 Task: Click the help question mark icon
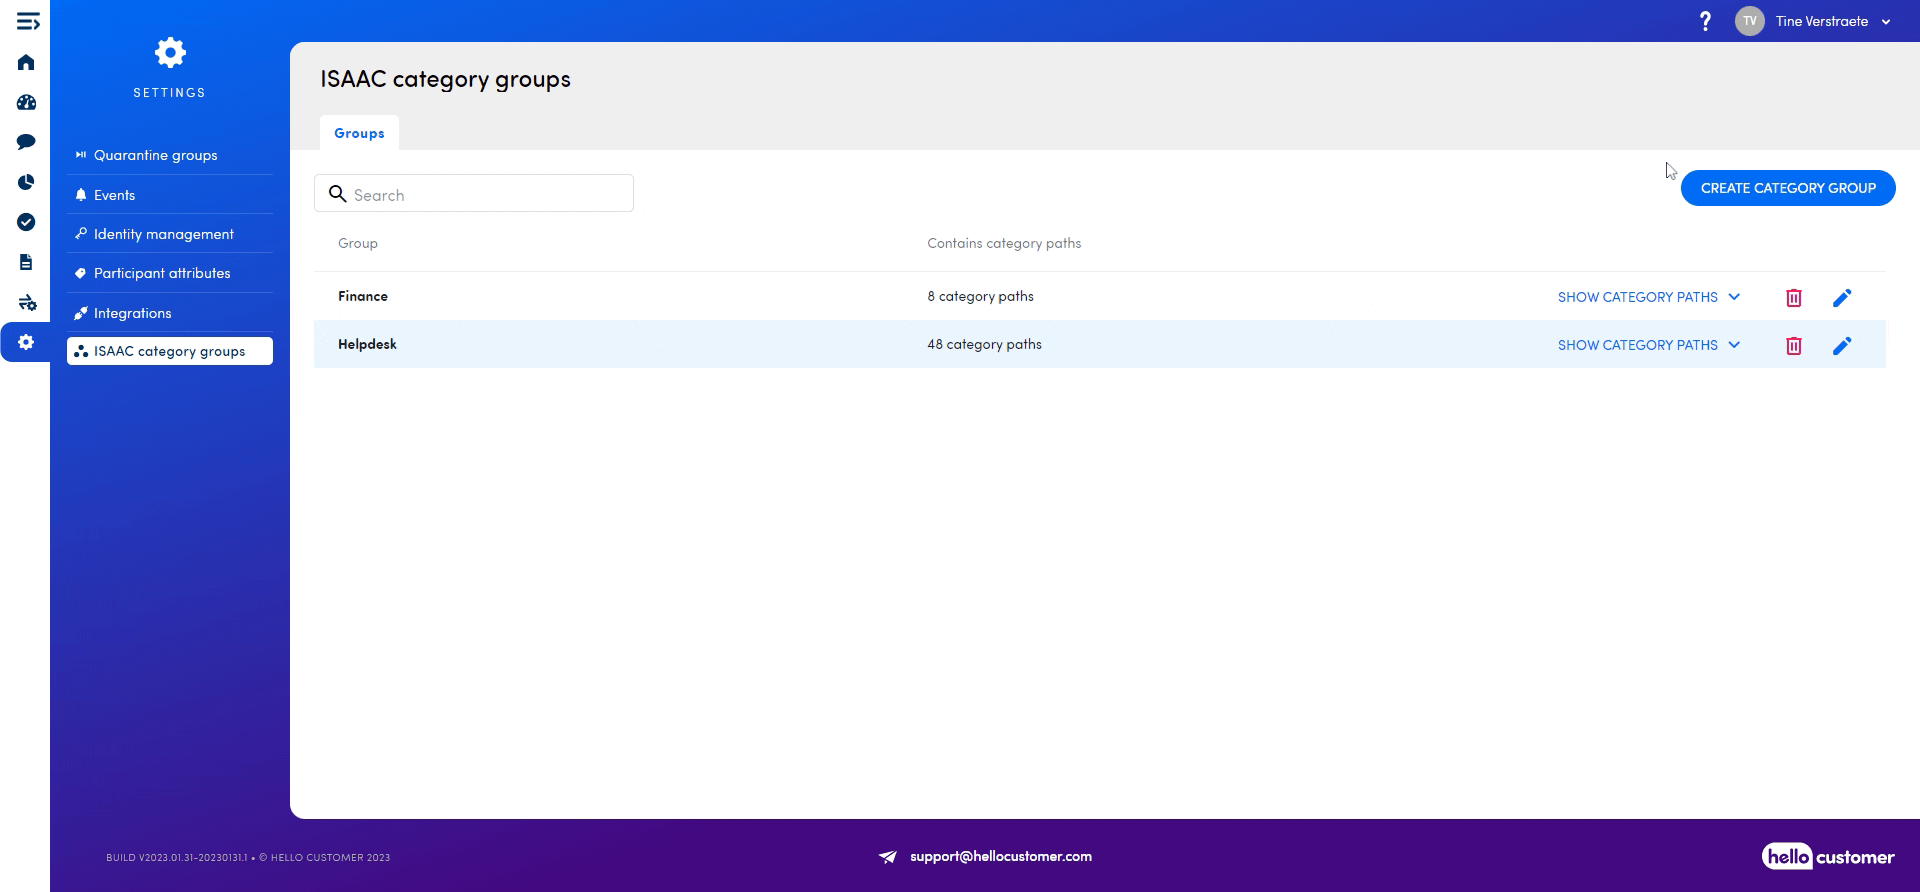coord(1705,21)
